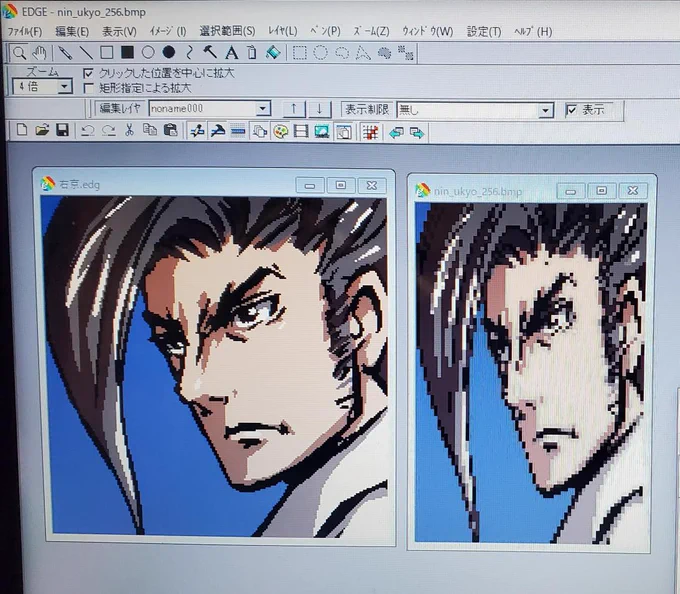This screenshot has width=680, height=594.
Task: Select the magnifier zoom tool
Action: click(x=19, y=53)
